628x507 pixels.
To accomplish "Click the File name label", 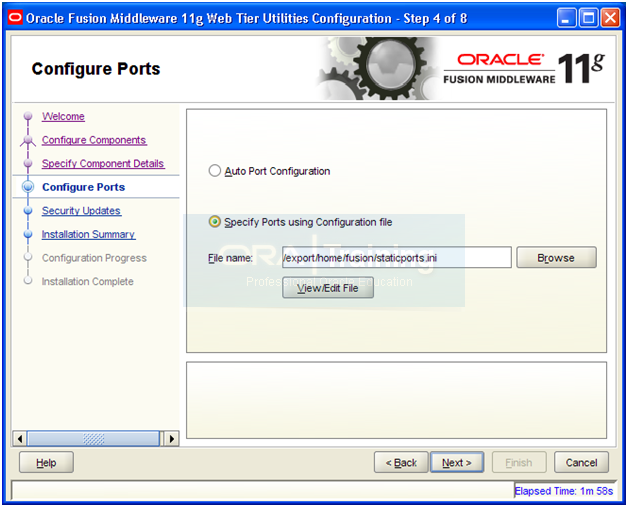I will tap(230, 258).
